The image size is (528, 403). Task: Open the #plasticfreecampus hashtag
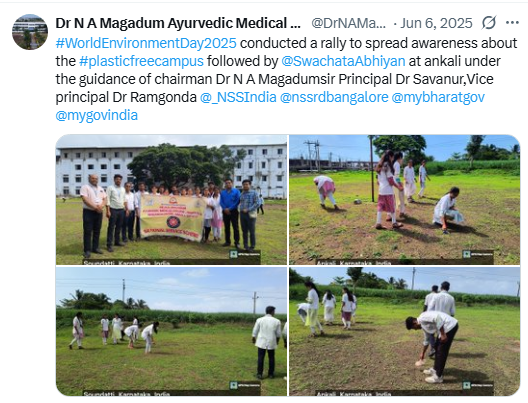[141, 61]
